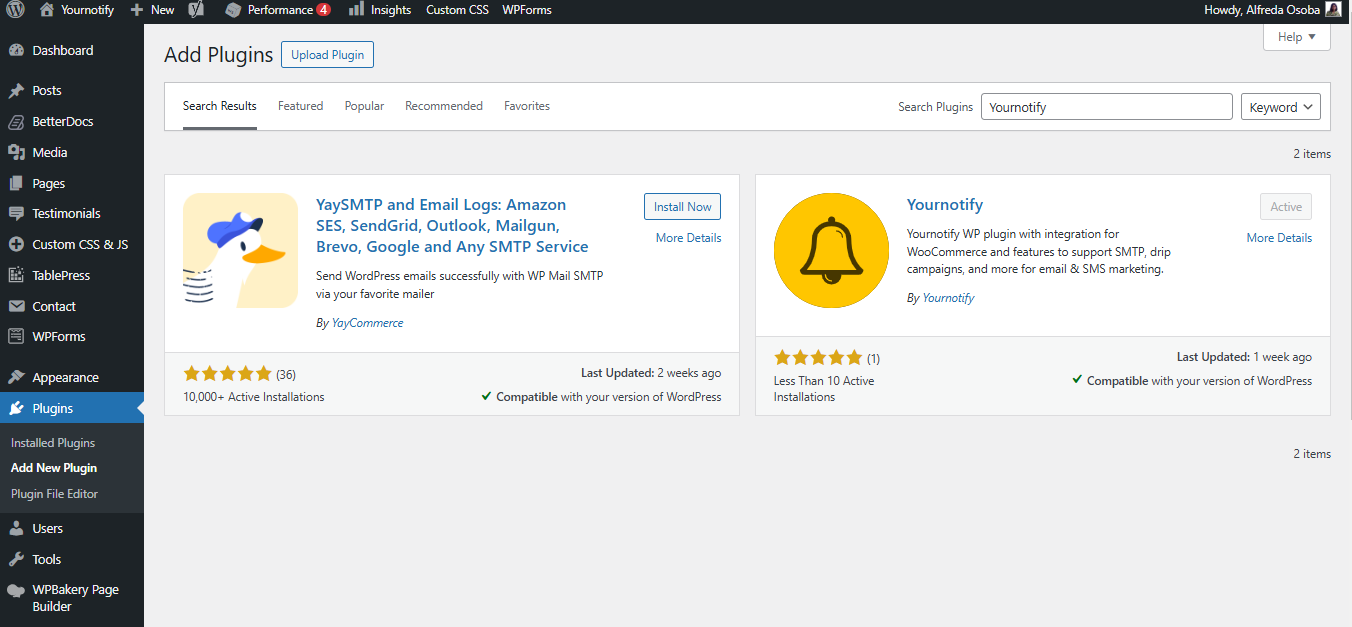1352x627 pixels.
Task: Open Add New Plugin submenu item
Action: pyautogui.click(x=54, y=468)
